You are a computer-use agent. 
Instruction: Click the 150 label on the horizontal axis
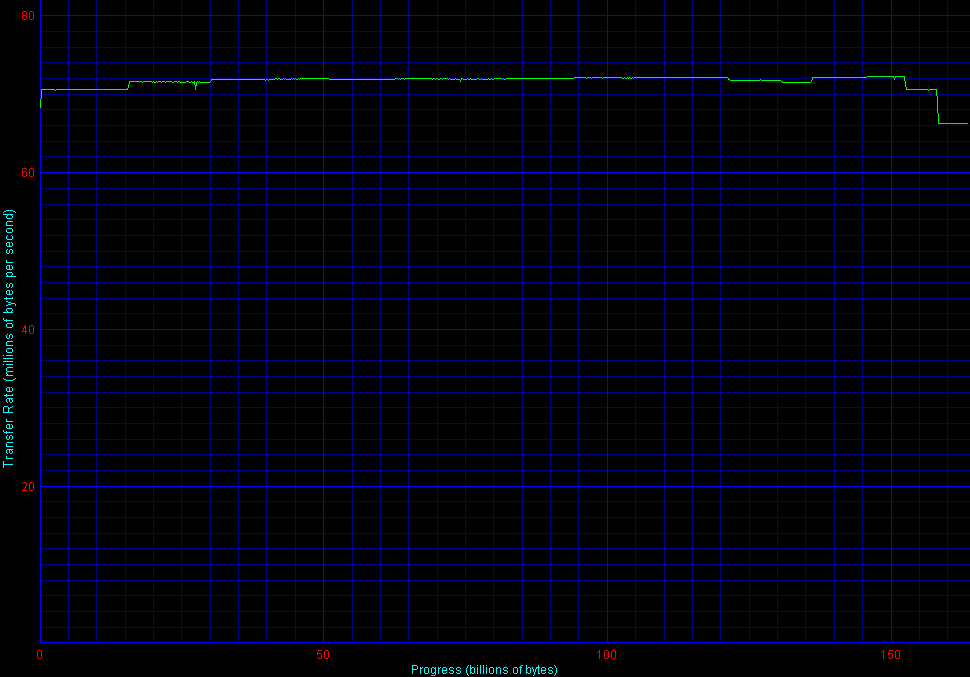pos(891,655)
